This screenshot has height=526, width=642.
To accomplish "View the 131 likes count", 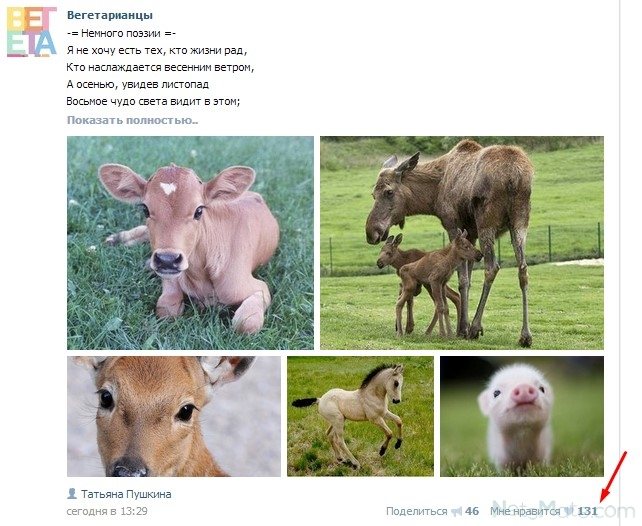I will [588, 511].
